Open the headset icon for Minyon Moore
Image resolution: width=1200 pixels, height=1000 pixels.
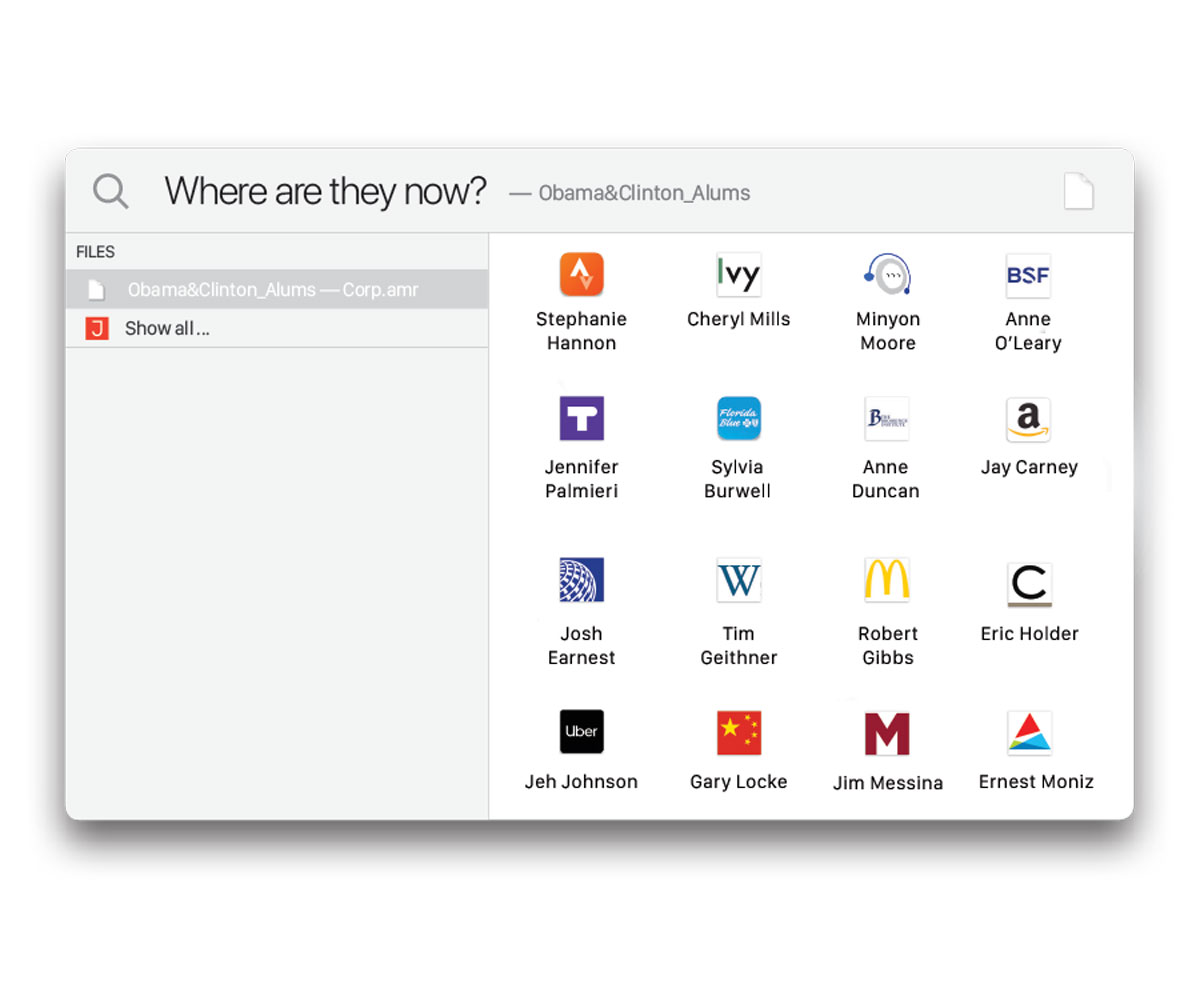(x=887, y=274)
